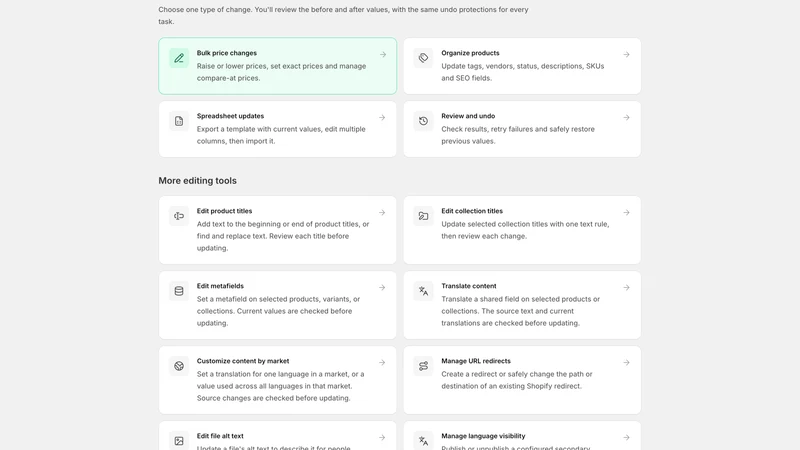
Task: Click the pencil icon on Bulk price changes
Action: (x=179, y=58)
